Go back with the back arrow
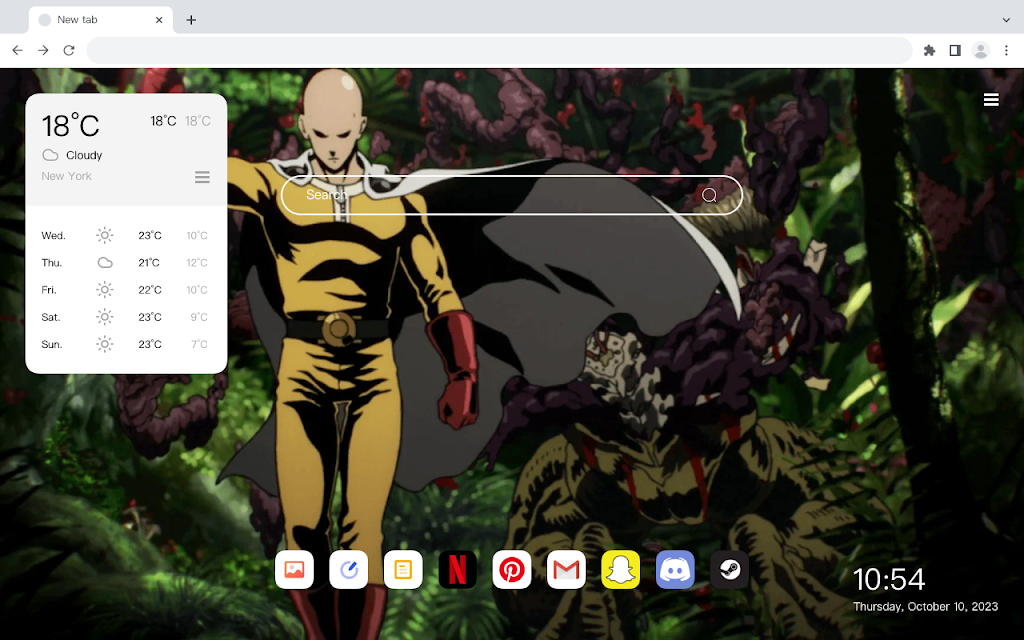This screenshot has width=1024, height=640. coord(18,50)
